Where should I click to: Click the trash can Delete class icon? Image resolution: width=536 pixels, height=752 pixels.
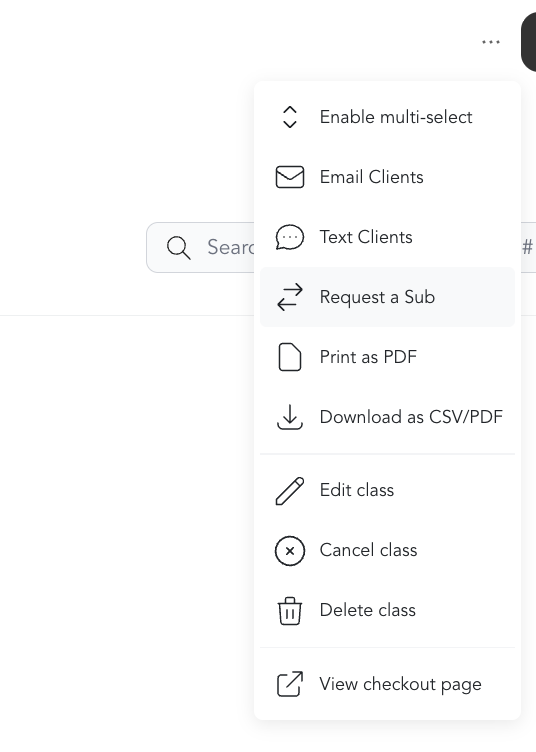pos(290,611)
